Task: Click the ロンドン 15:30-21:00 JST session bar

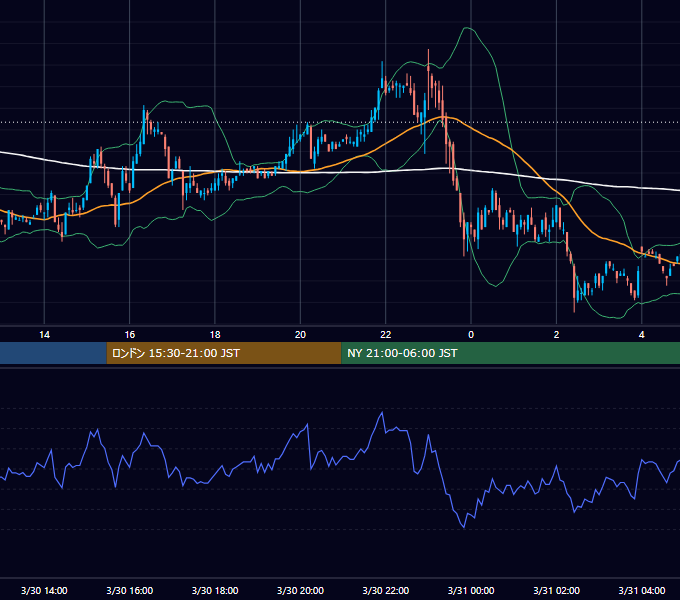Action: (x=224, y=353)
